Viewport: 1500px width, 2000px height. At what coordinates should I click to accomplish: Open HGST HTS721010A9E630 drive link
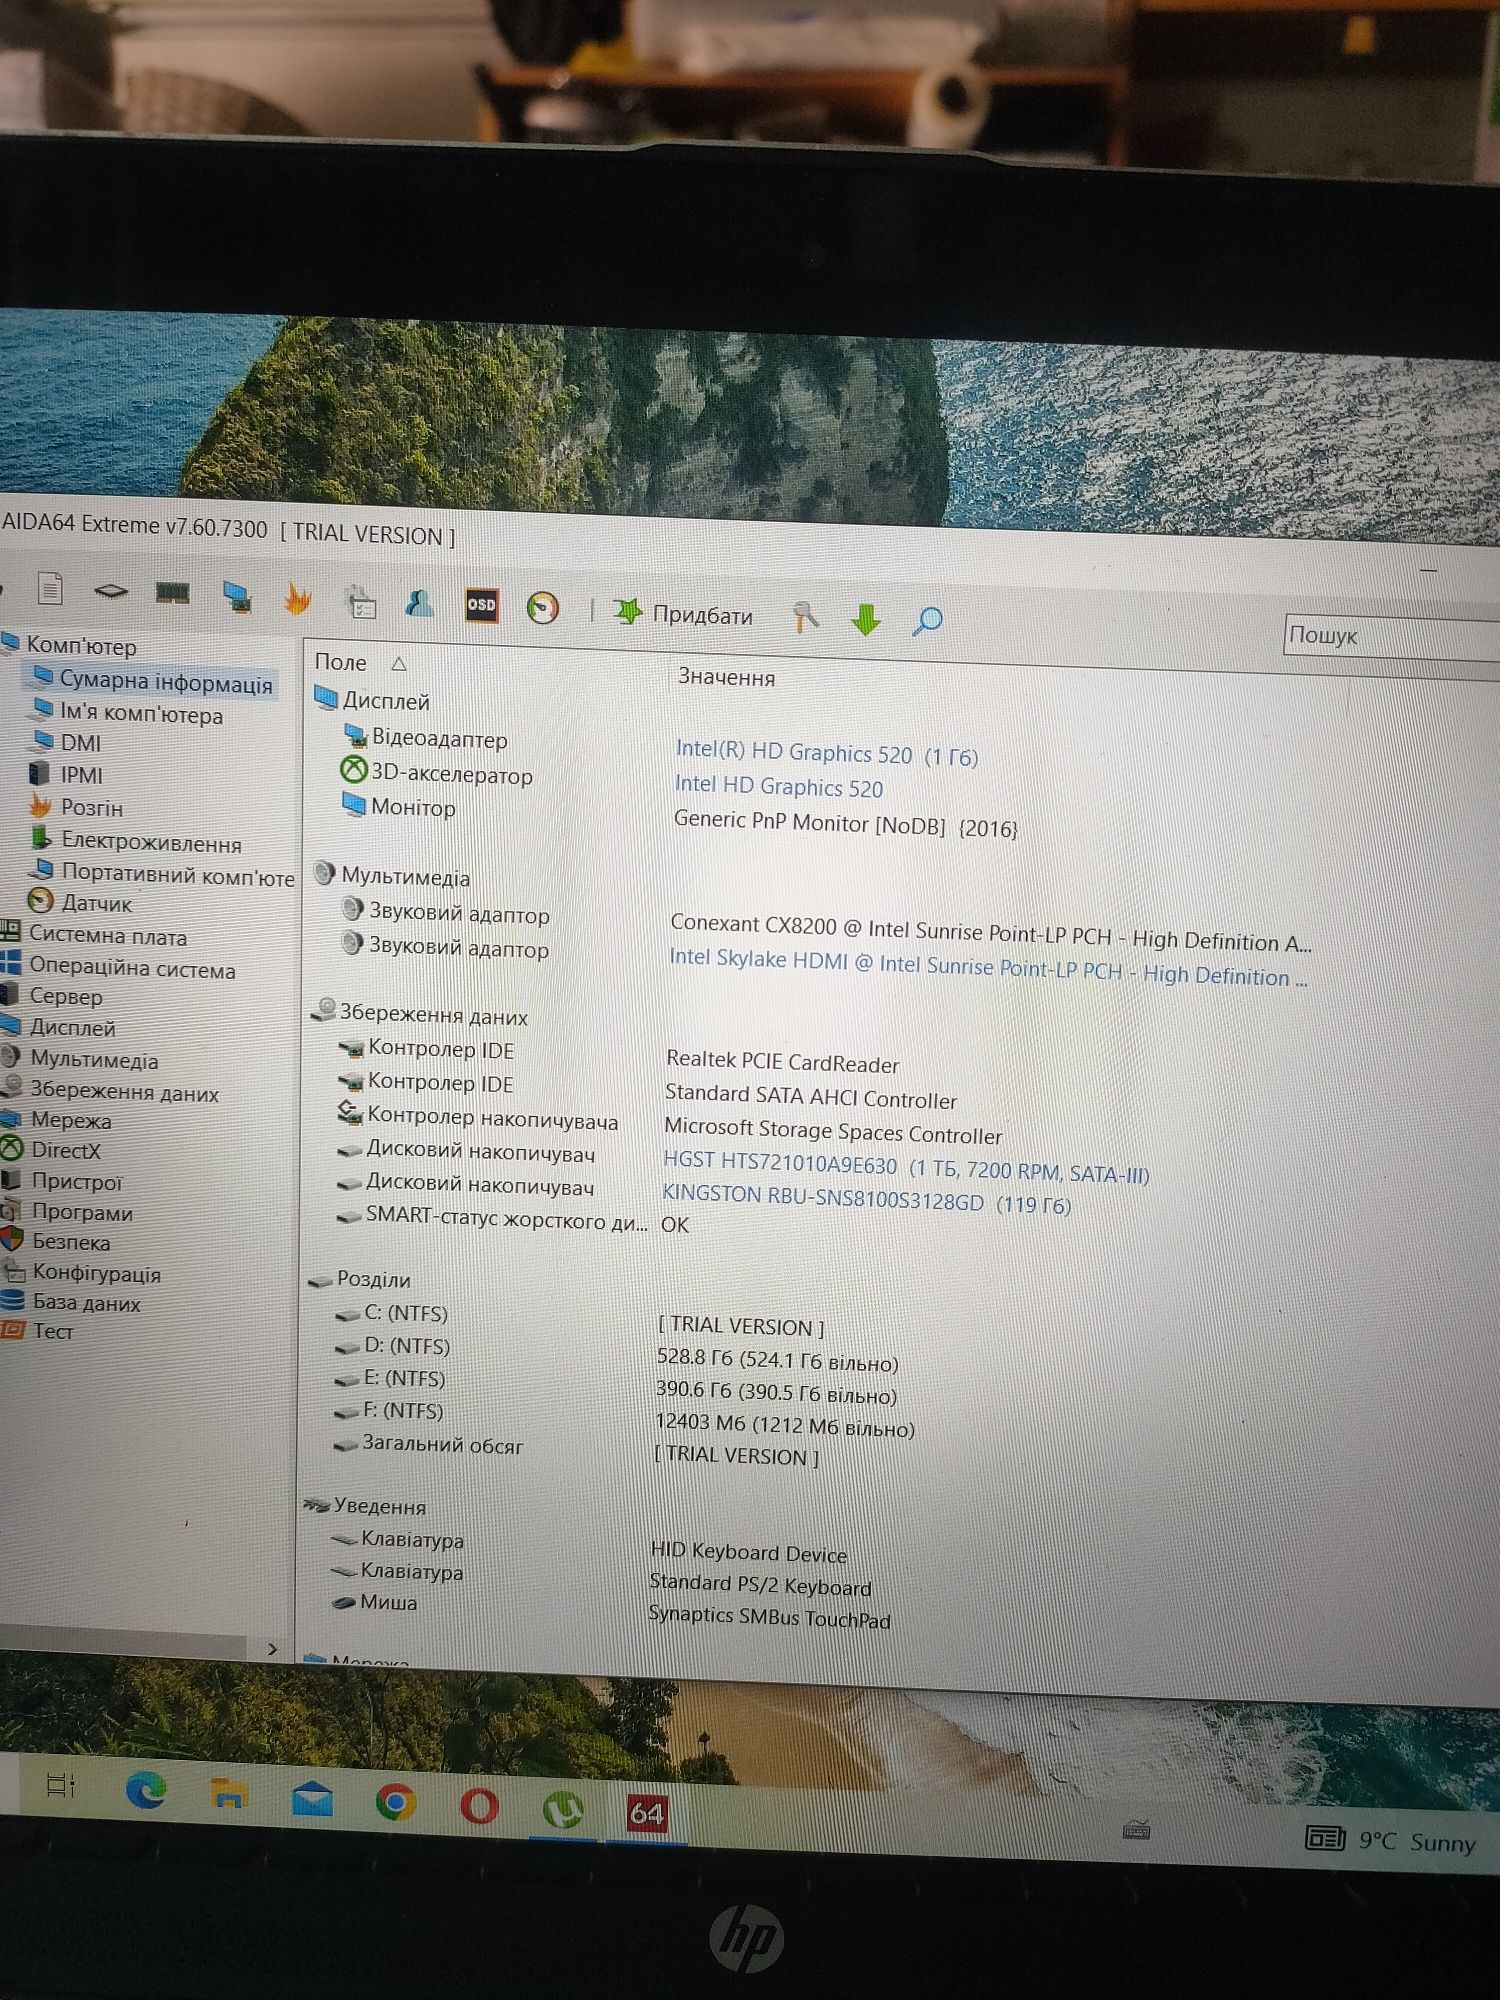(905, 1167)
